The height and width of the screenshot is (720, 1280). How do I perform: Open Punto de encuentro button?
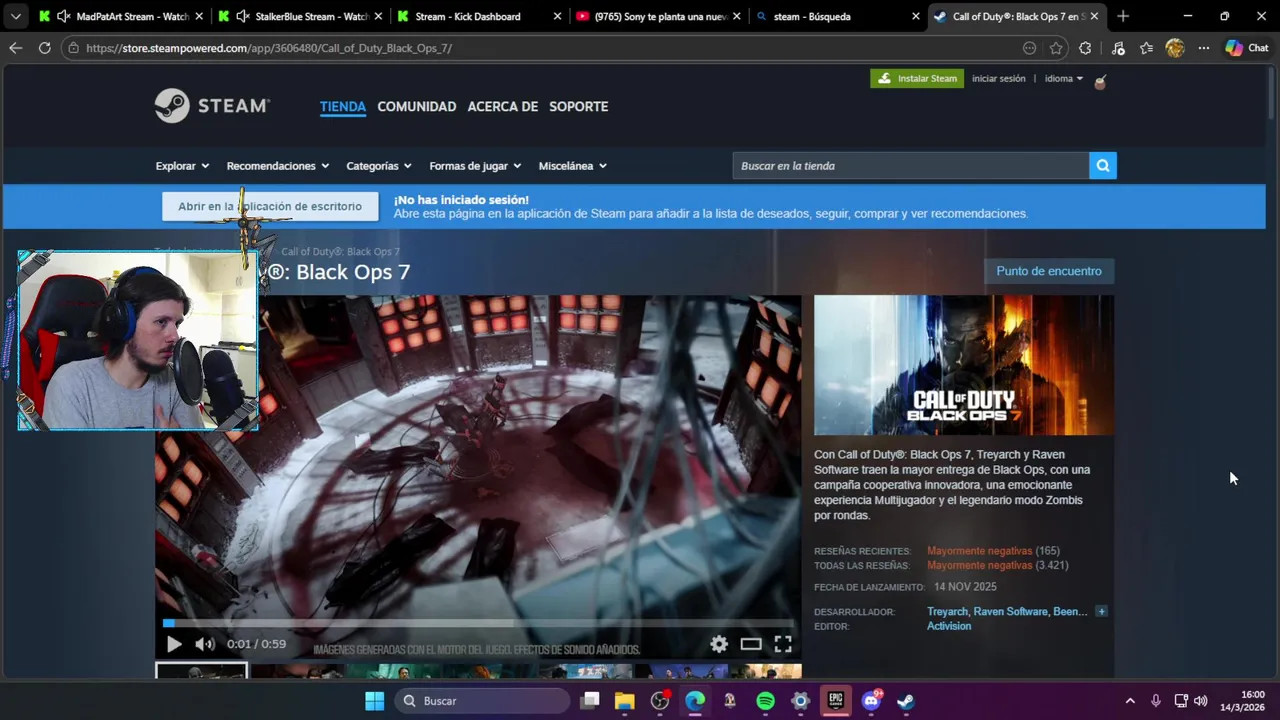[x=1049, y=271]
